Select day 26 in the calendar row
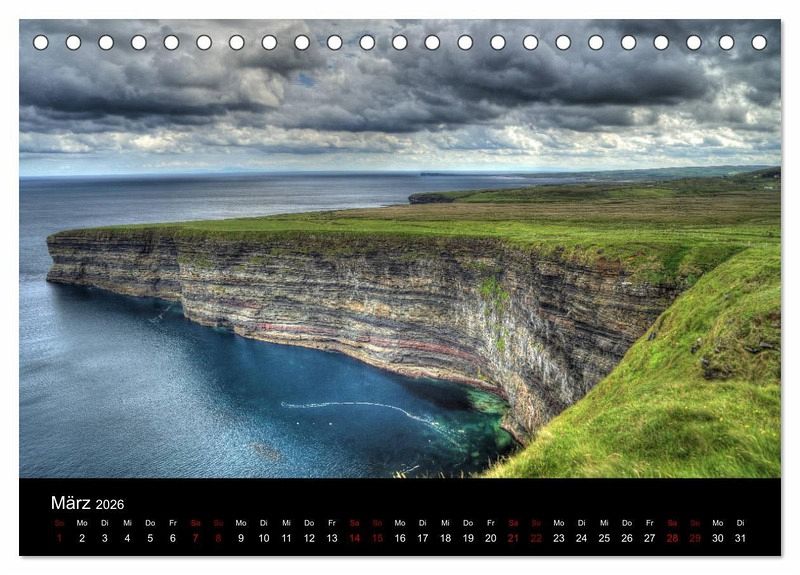The width and height of the screenshot is (800, 575). click(x=627, y=538)
